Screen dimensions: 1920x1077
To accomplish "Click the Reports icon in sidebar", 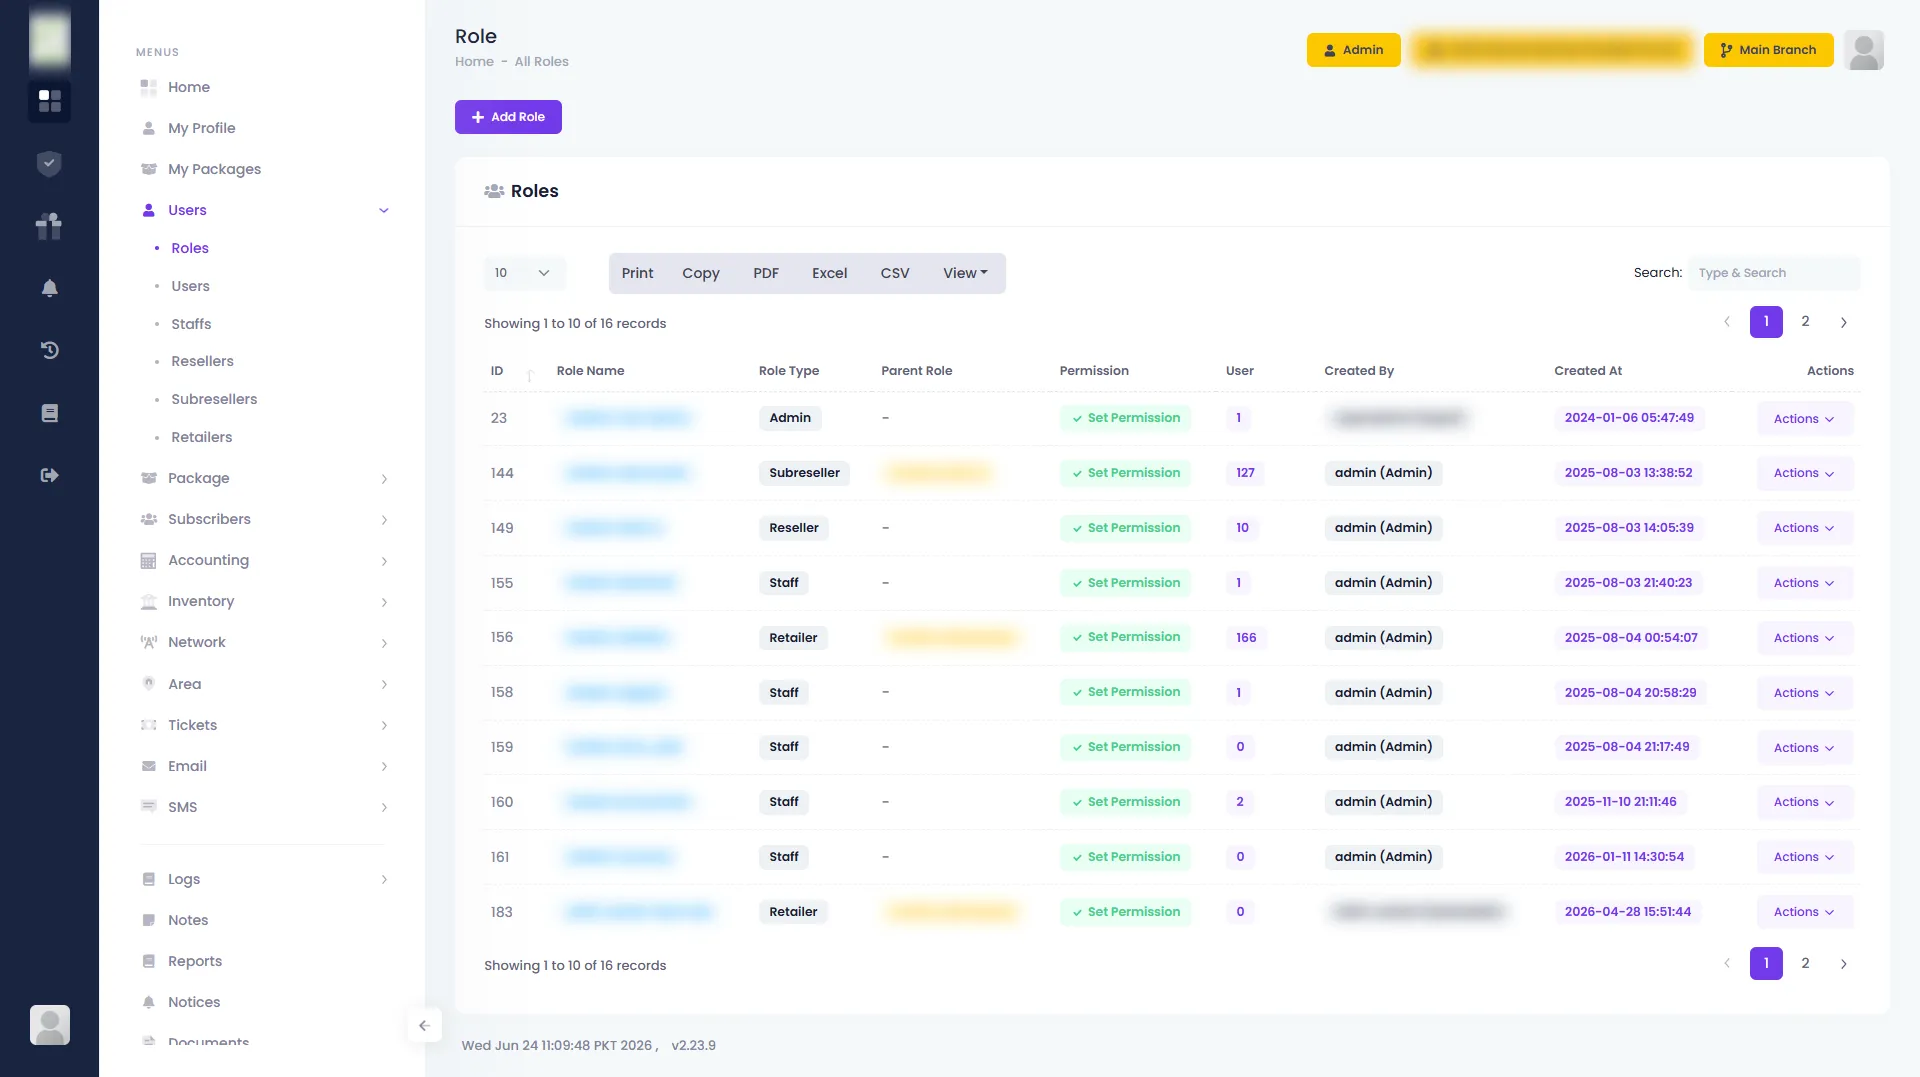I will pyautogui.click(x=149, y=961).
